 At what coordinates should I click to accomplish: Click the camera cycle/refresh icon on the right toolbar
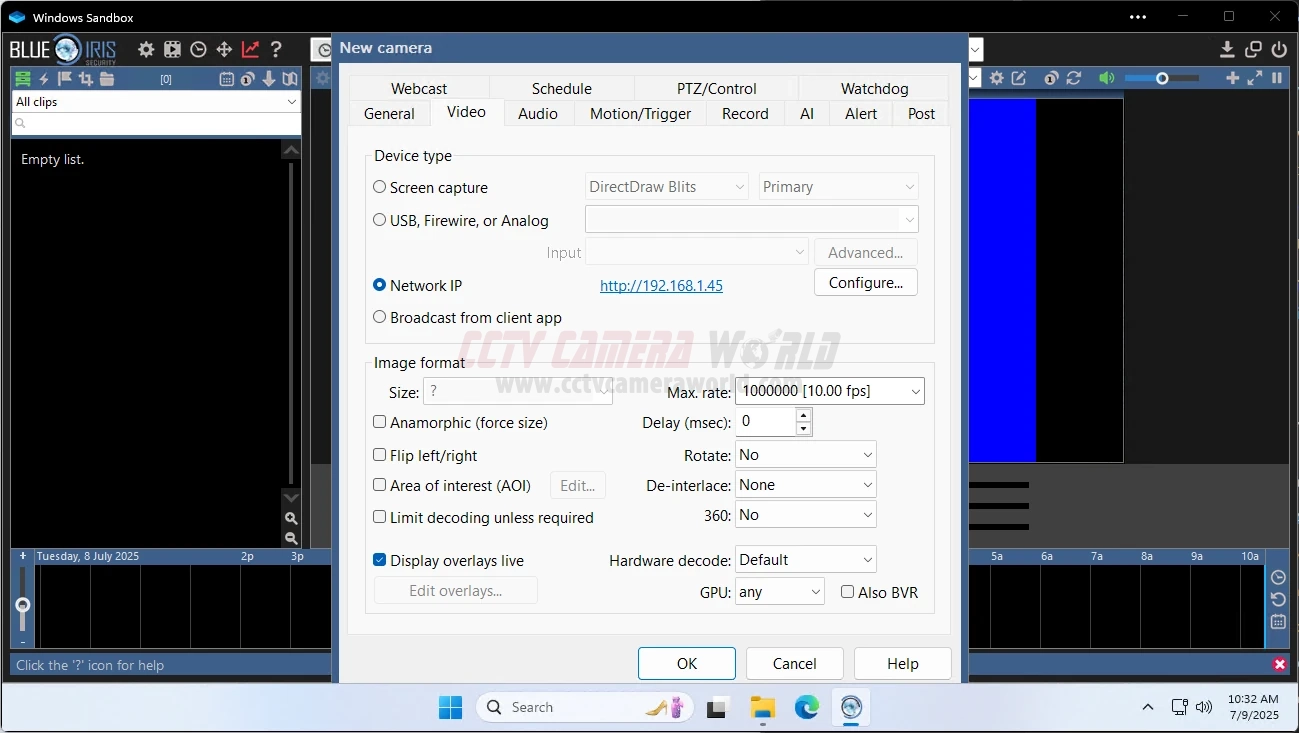[x=1073, y=78]
